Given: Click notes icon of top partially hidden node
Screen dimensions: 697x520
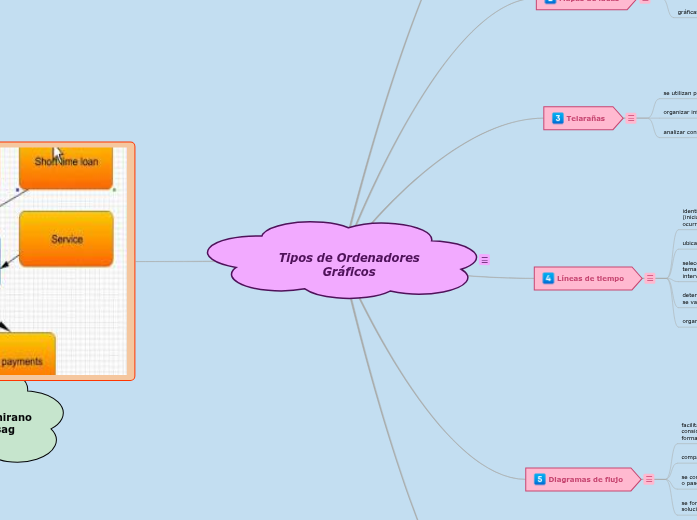Looking at the screenshot, I should click(x=644, y=2).
